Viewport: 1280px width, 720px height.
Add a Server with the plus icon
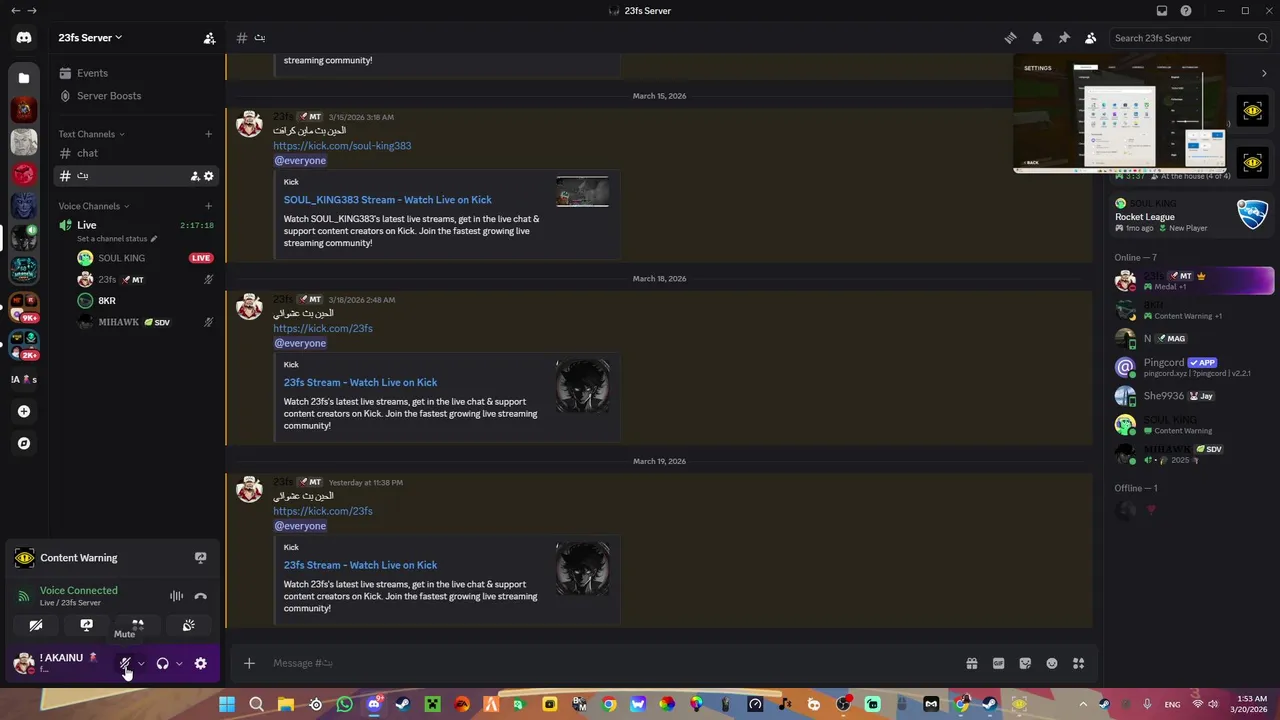click(24, 411)
